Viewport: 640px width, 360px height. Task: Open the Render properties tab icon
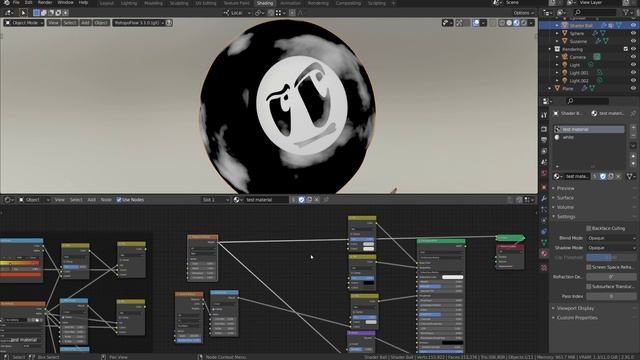544,129
